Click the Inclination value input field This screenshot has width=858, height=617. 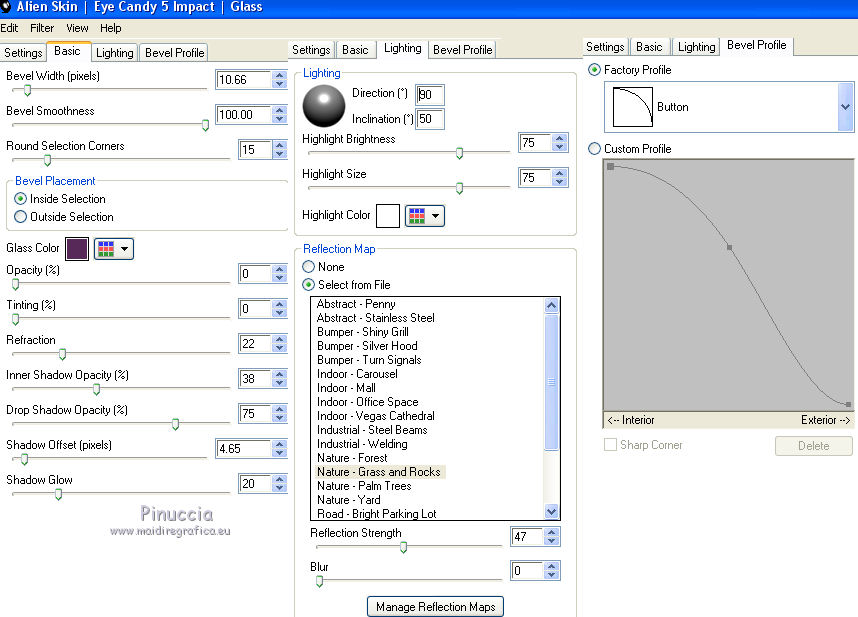tap(430, 119)
